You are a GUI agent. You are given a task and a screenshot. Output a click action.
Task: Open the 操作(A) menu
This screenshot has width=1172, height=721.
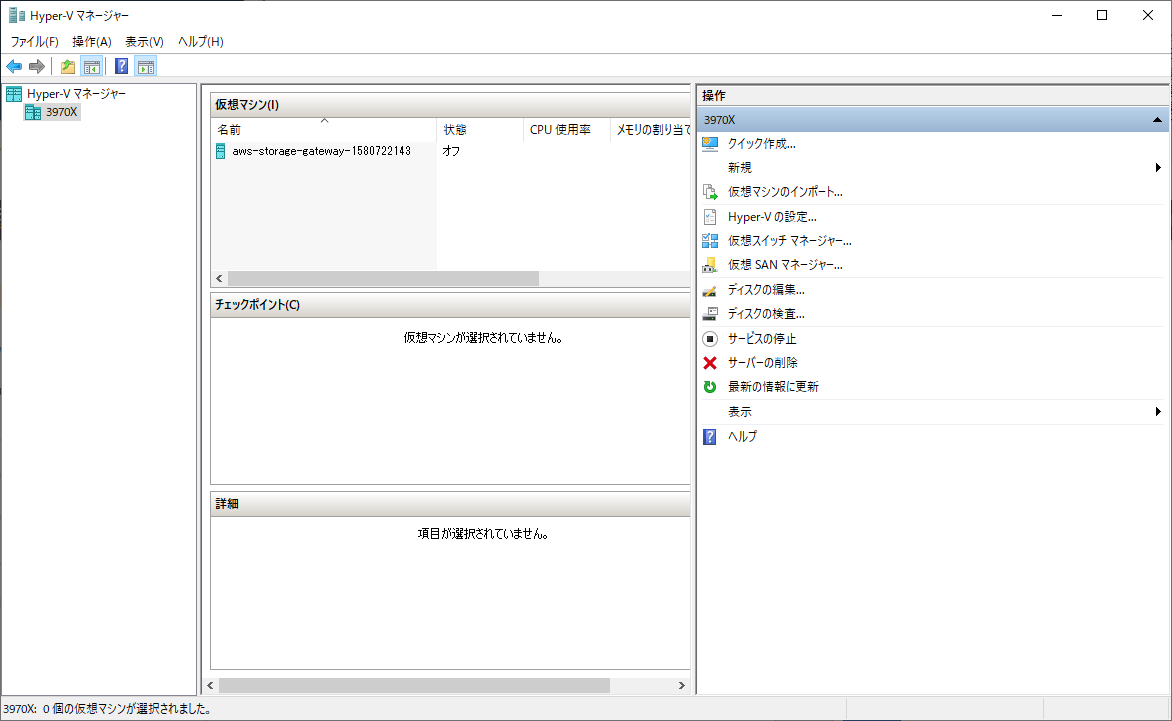[x=92, y=42]
